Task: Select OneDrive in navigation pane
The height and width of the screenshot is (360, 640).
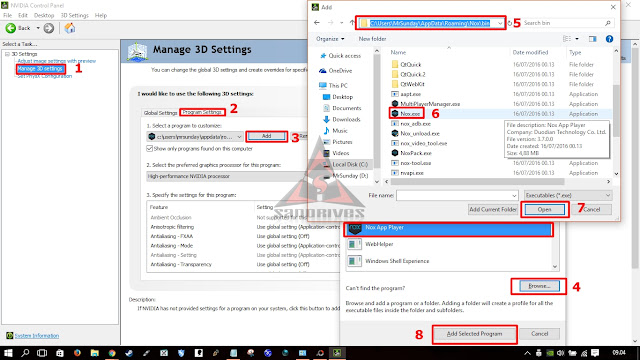Action: 340,71
